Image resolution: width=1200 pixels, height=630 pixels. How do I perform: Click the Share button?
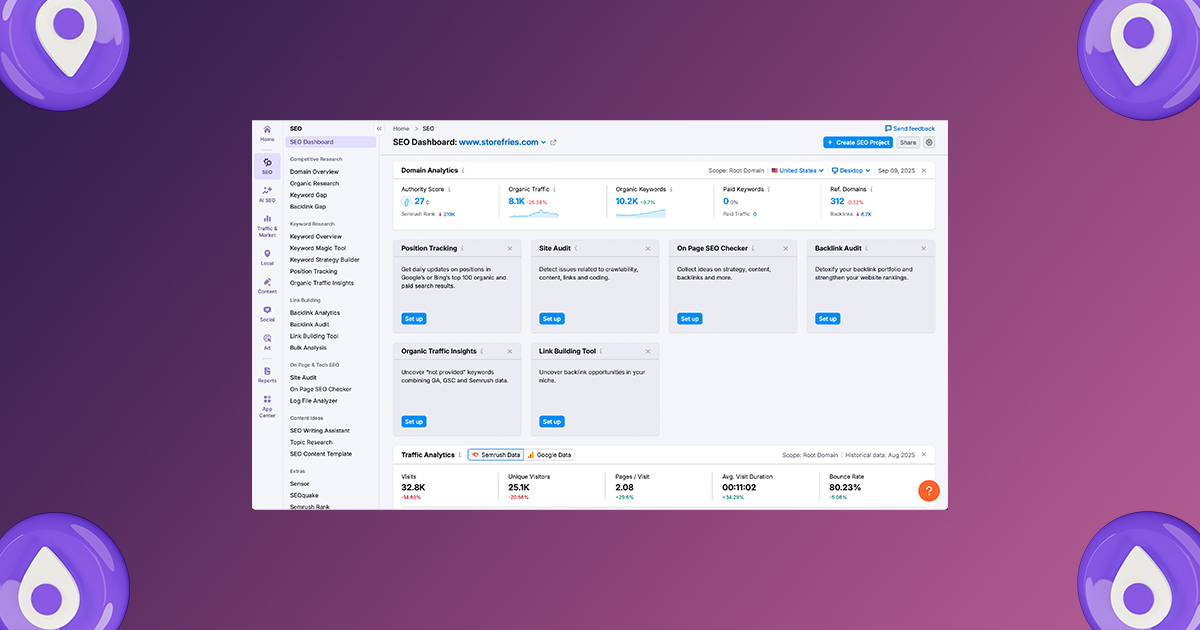tap(907, 143)
